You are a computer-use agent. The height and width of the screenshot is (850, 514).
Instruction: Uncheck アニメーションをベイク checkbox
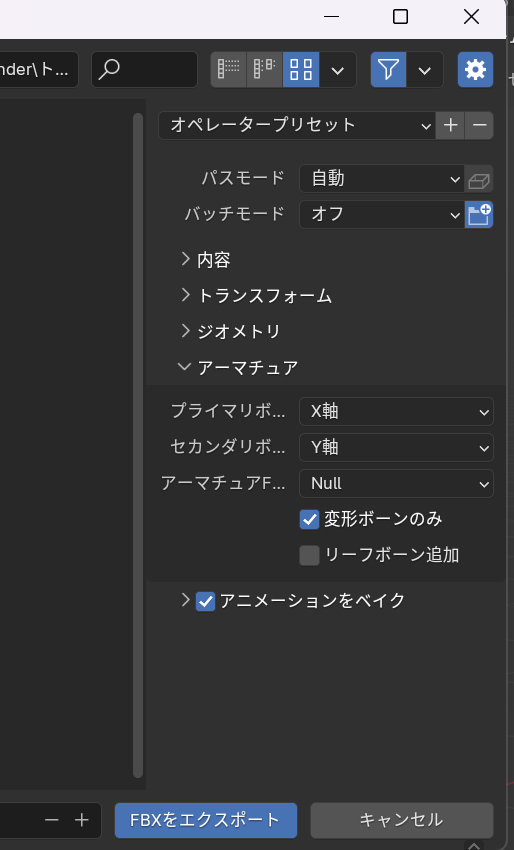(x=205, y=601)
